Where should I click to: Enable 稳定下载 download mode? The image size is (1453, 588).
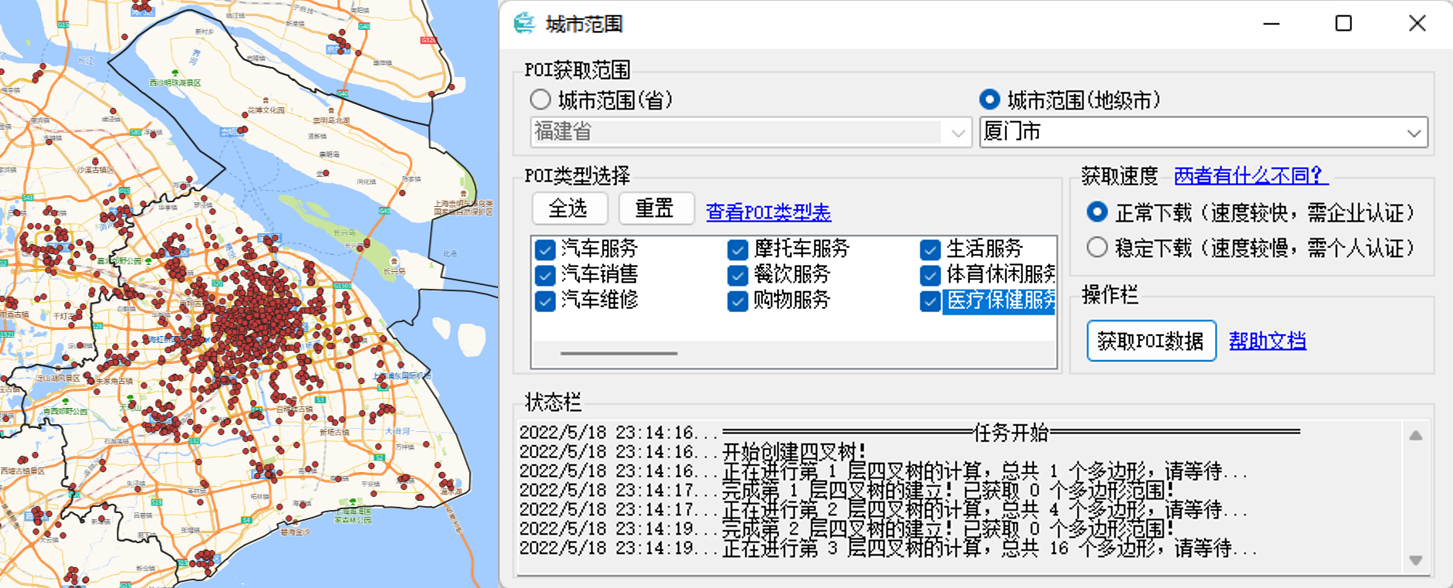coord(1097,247)
